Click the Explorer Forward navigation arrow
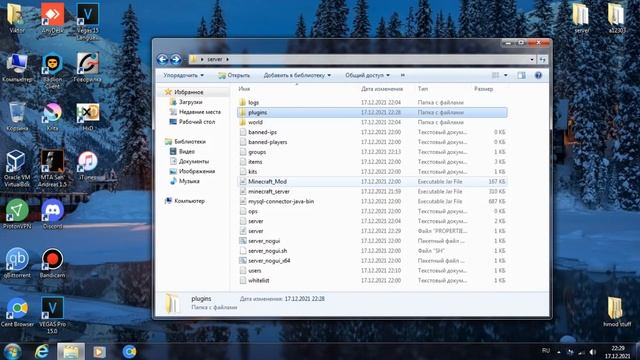Image resolution: width=640 pixels, height=360 pixels. pos(176,60)
